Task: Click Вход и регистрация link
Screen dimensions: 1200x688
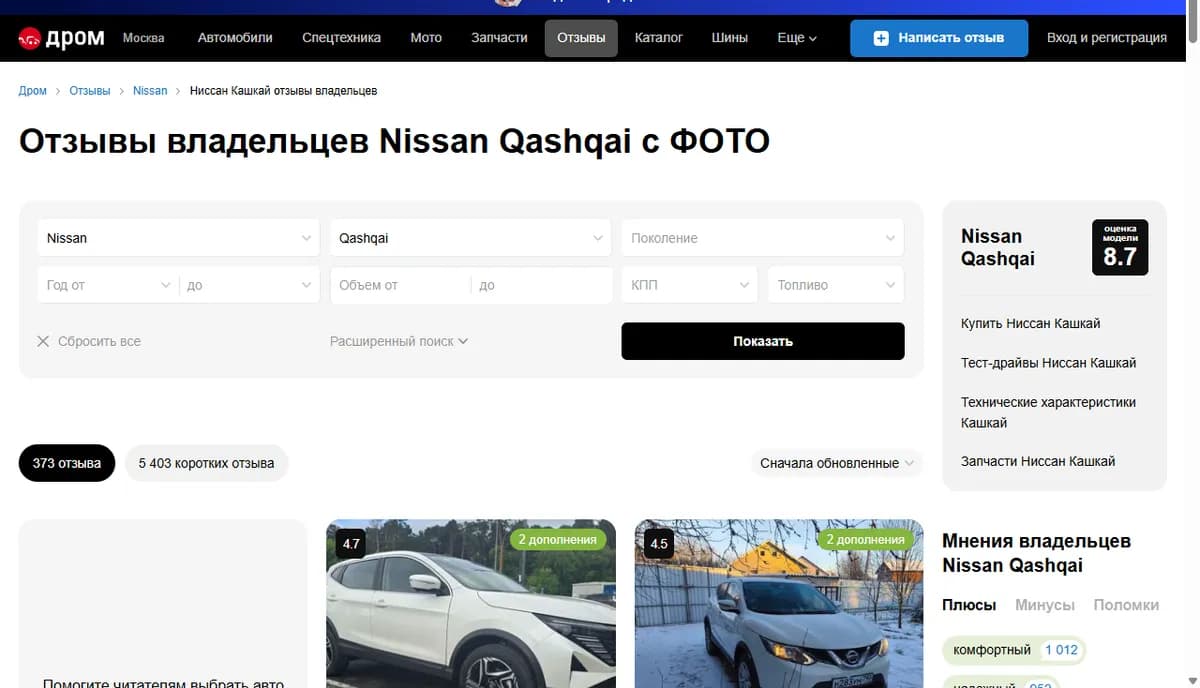Action: point(1107,38)
